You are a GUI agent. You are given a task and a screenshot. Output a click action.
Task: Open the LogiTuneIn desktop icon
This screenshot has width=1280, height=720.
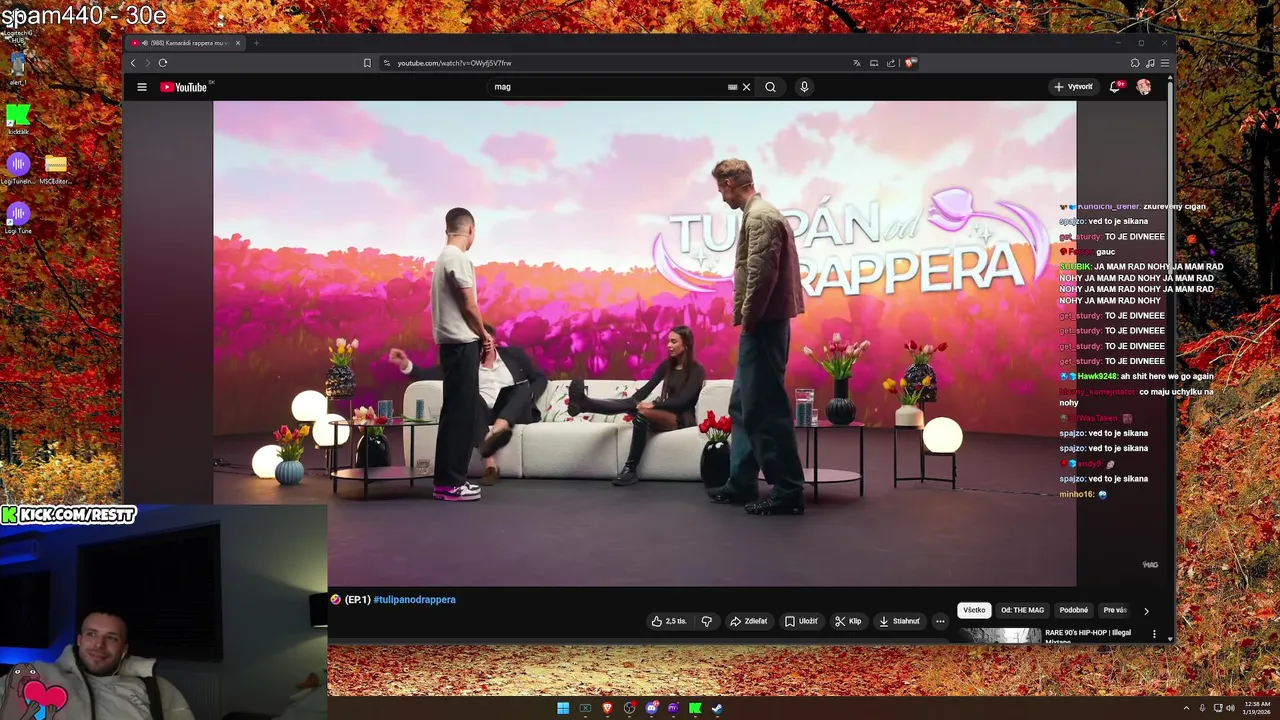17,168
